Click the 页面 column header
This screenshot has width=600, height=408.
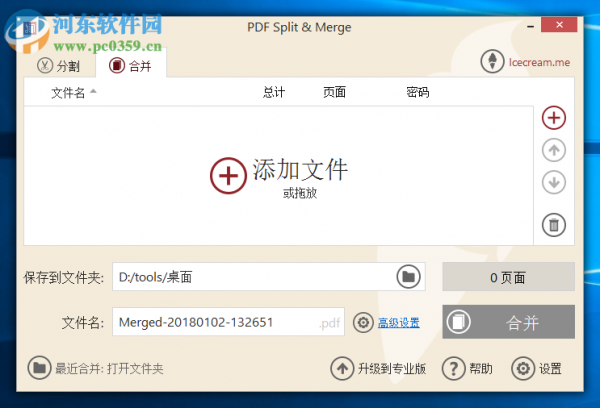pos(334,92)
